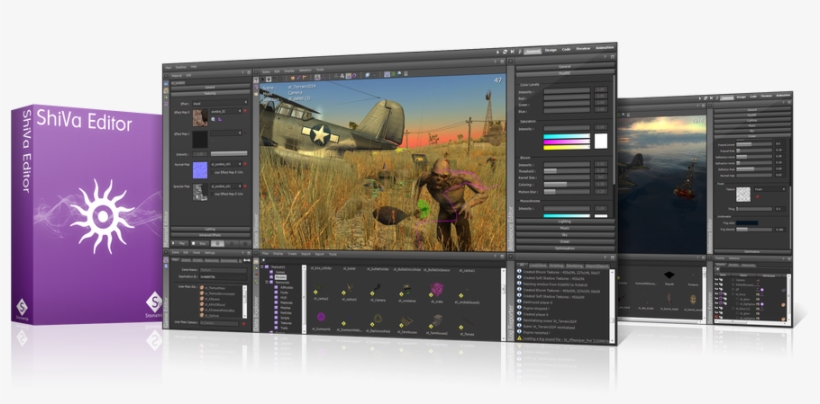The width and height of the screenshot is (820, 404).
Task: Click the Foam texture preview in second window
Action: tap(743, 194)
